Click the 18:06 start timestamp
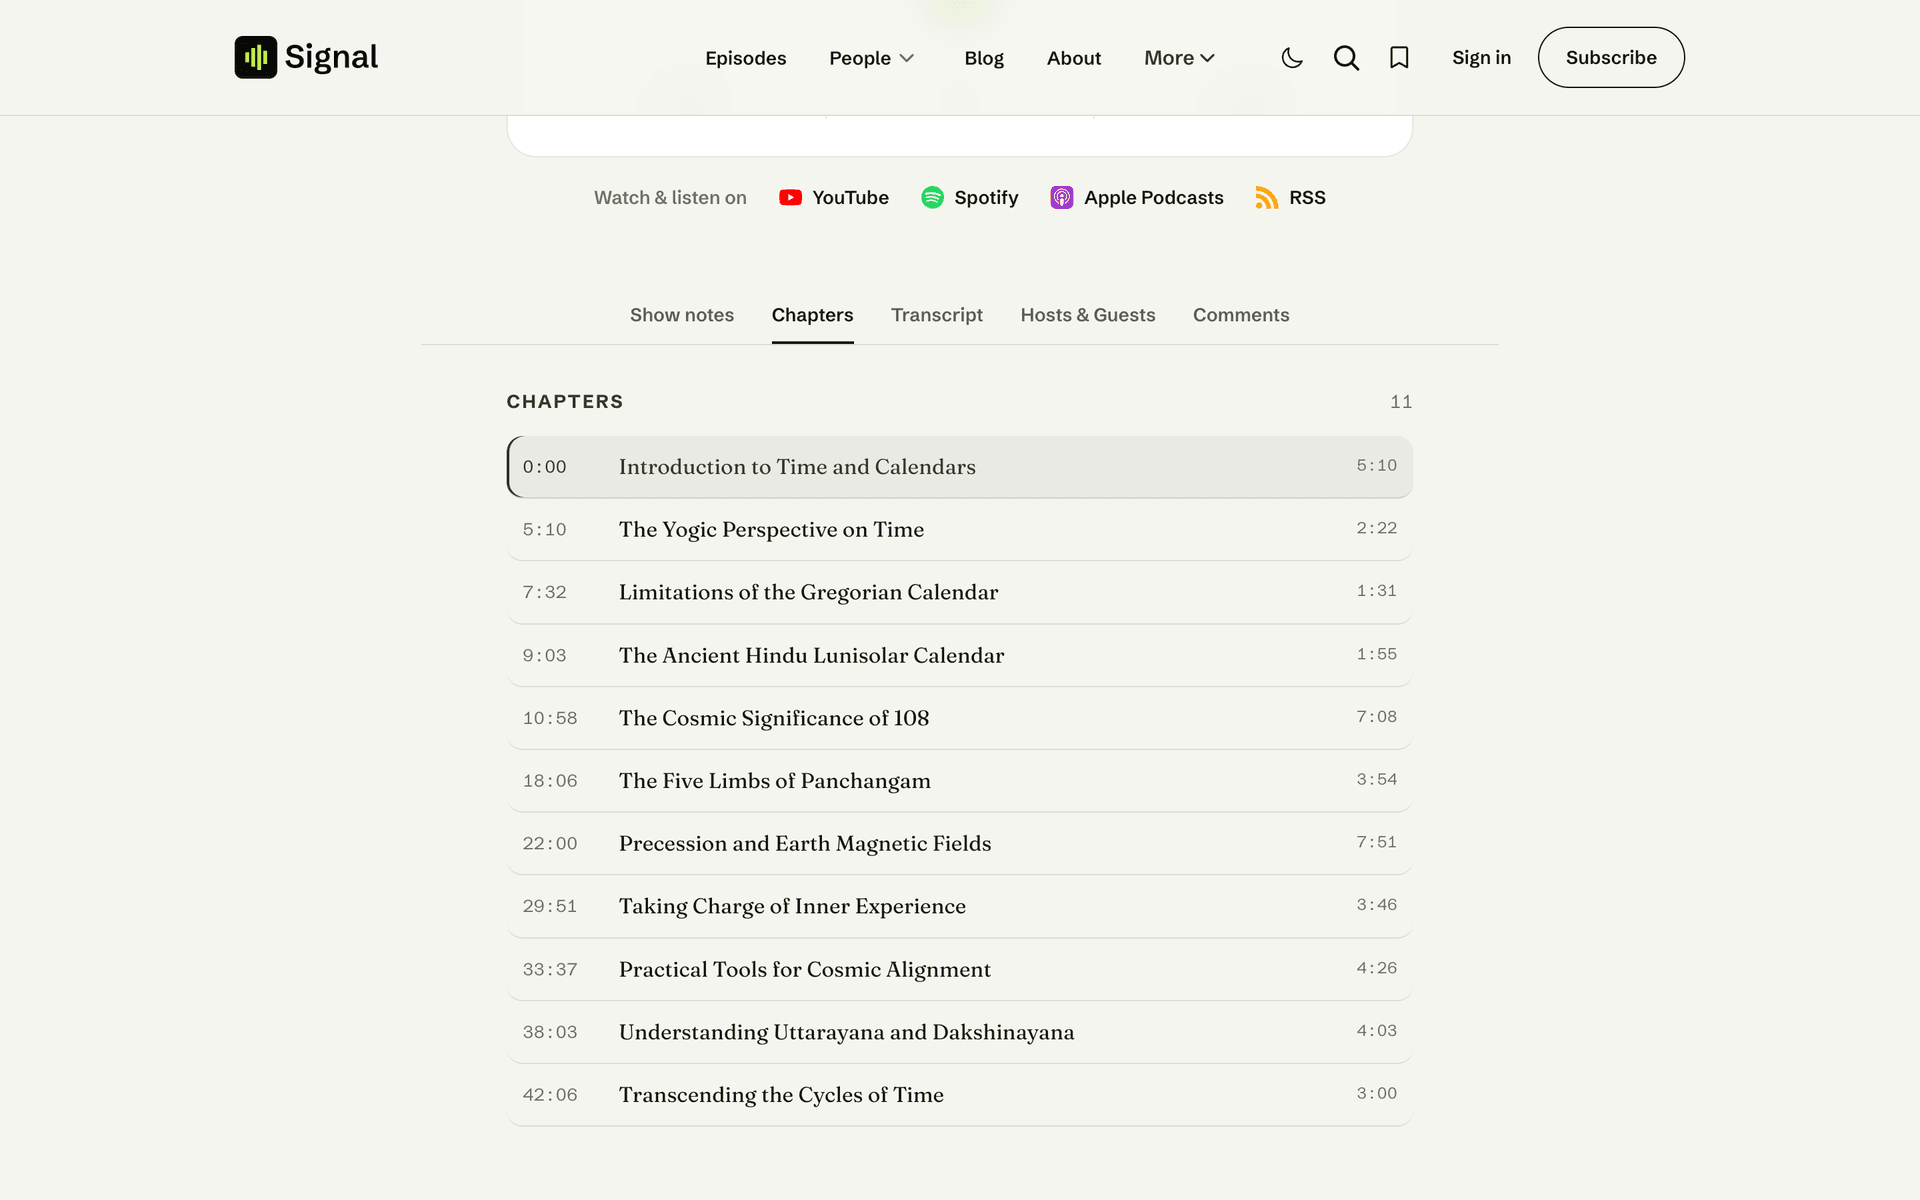This screenshot has height=1200, width=1920. pyautogui.click(x=550, y=781)
